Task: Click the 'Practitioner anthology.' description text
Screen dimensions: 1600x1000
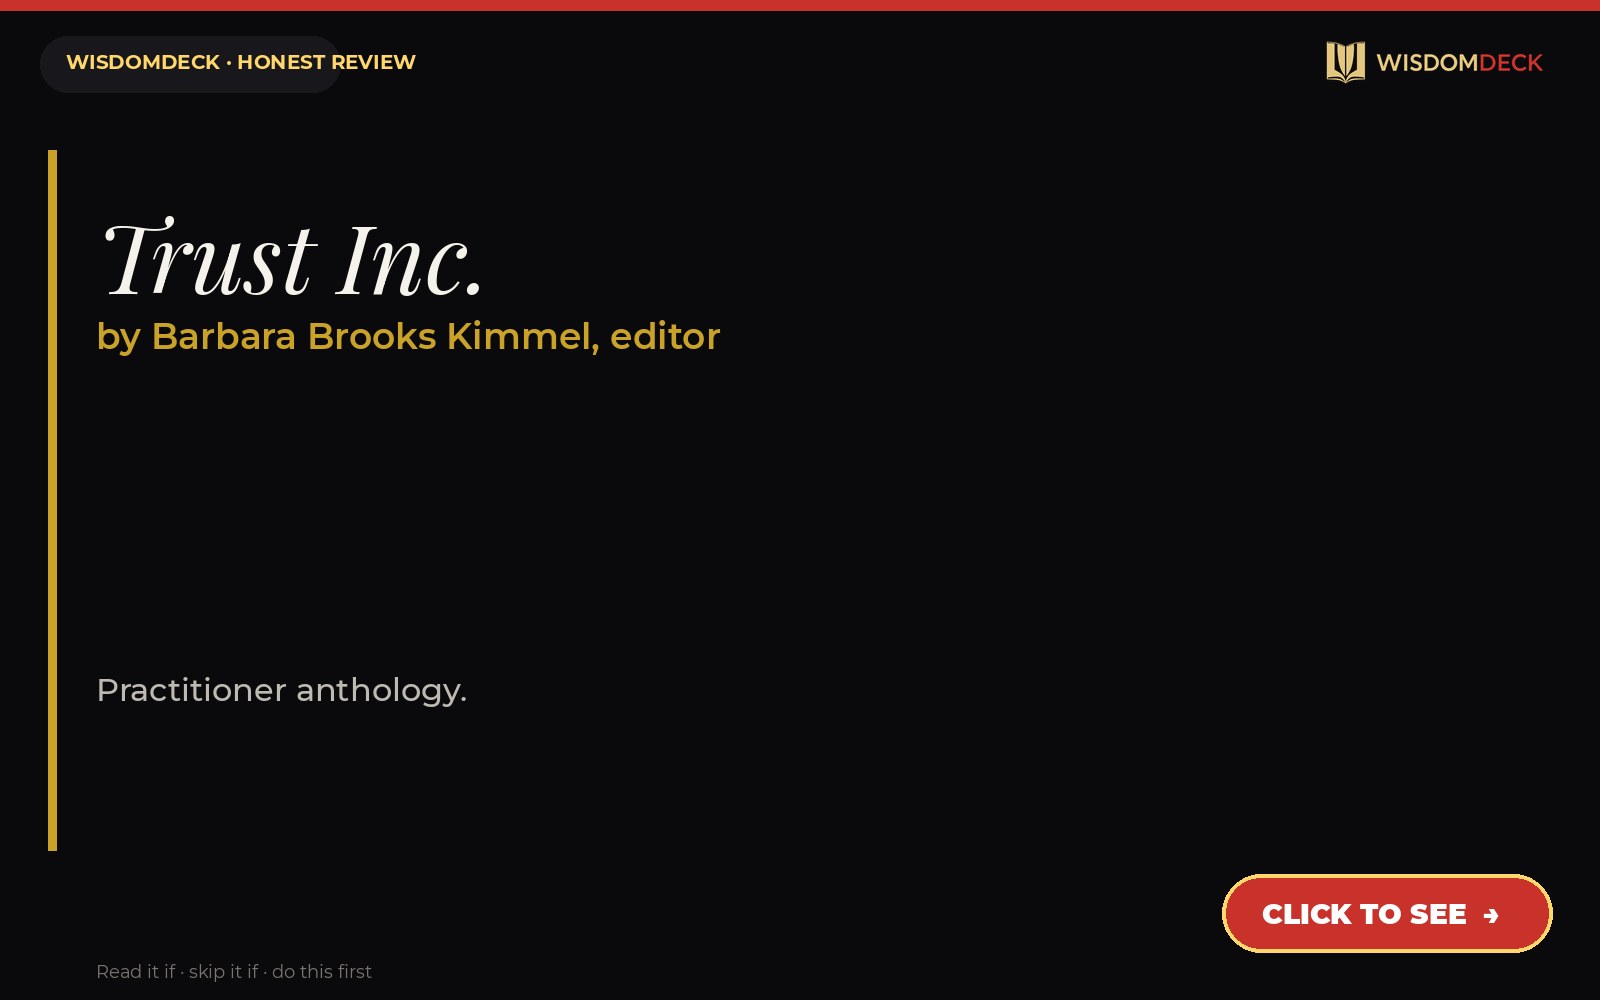Action: coord(282,690)
